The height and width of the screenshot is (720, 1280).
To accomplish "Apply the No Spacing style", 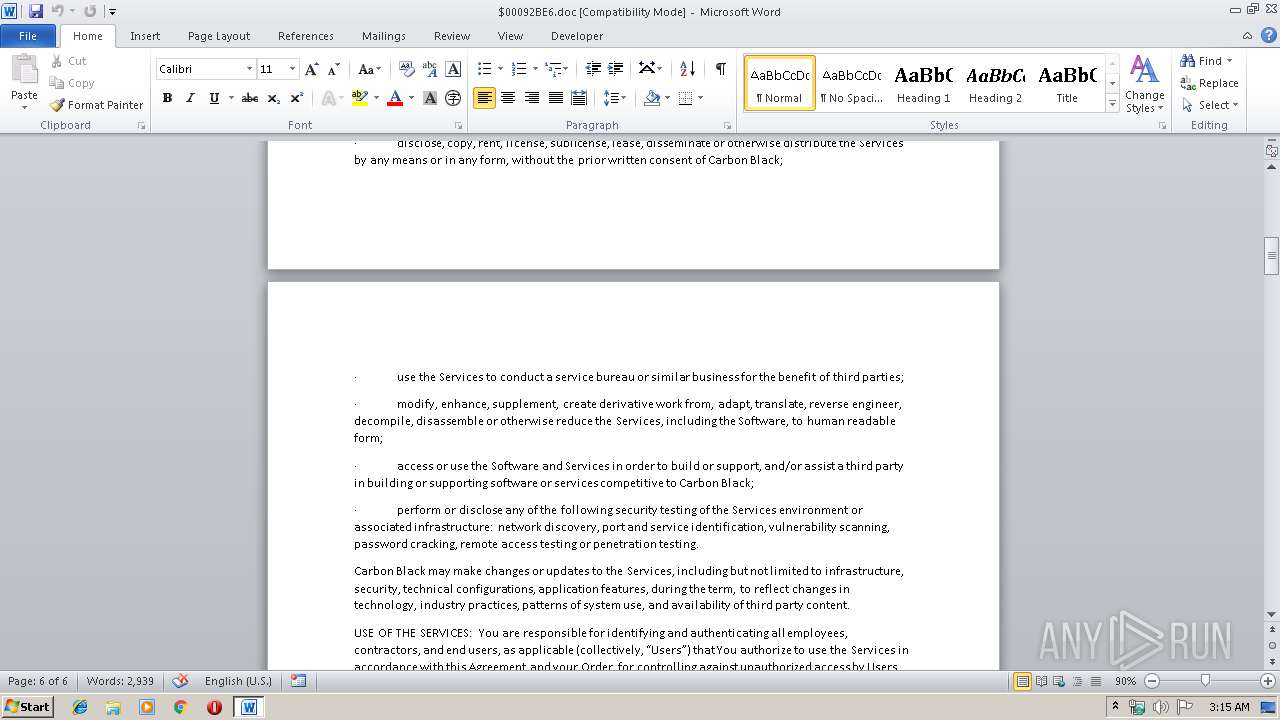I will click(851, 83).
